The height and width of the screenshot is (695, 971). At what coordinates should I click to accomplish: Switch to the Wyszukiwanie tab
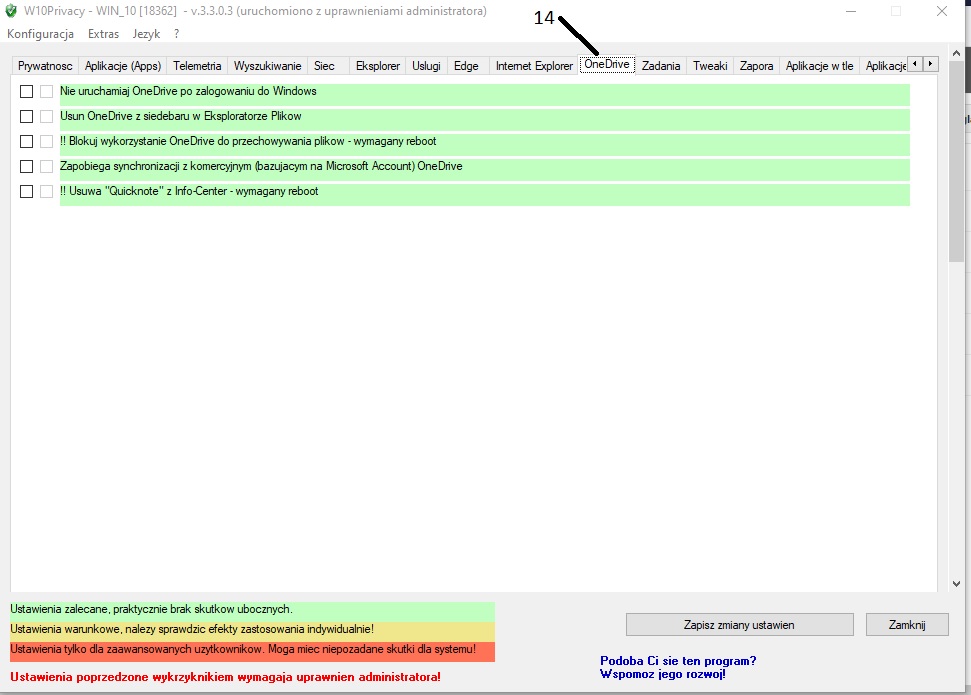268,66
